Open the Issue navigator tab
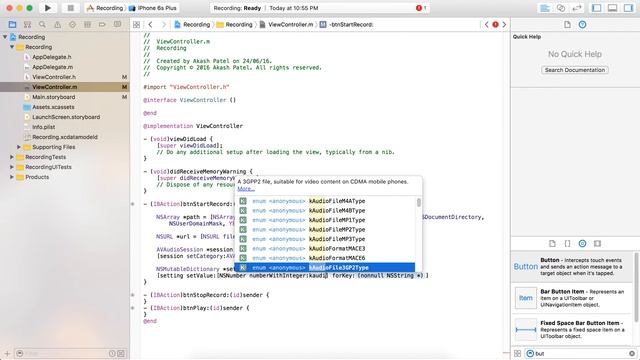Image resolution: width=640 pixels, height=360 pixels. [57, 24]
